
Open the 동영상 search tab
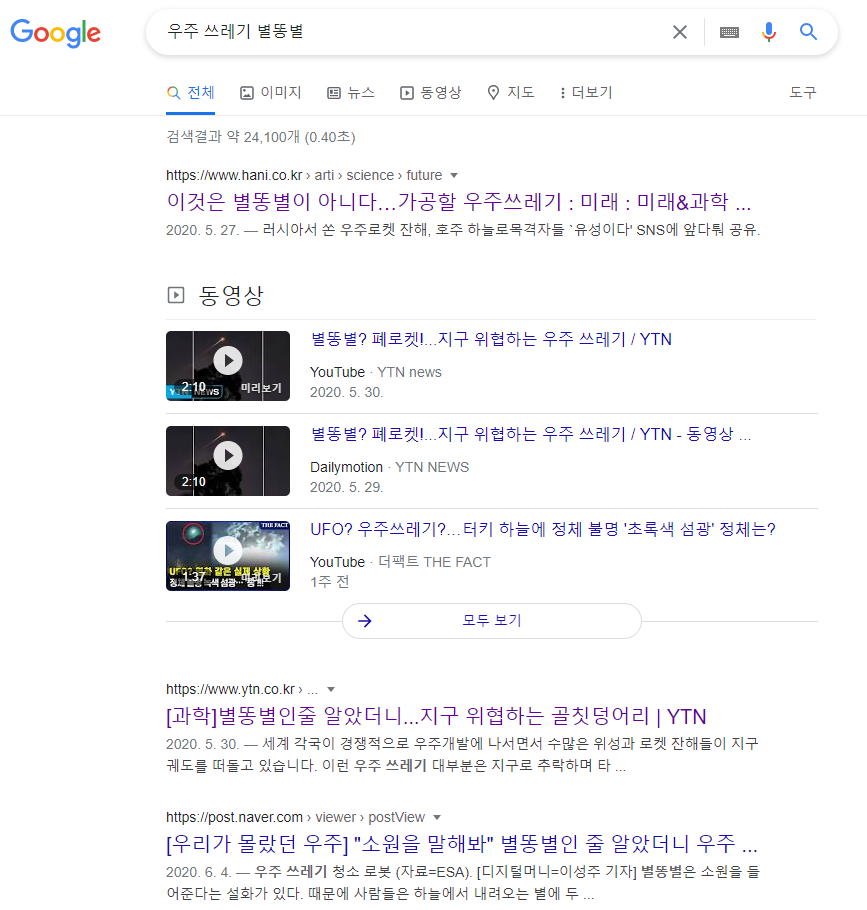click(x=430, y=92)
